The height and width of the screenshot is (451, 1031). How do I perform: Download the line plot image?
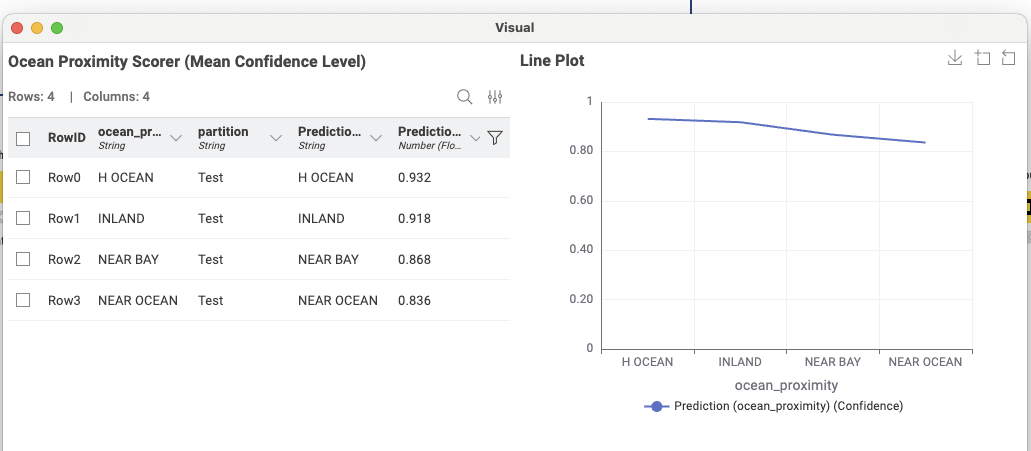(955, 59)
